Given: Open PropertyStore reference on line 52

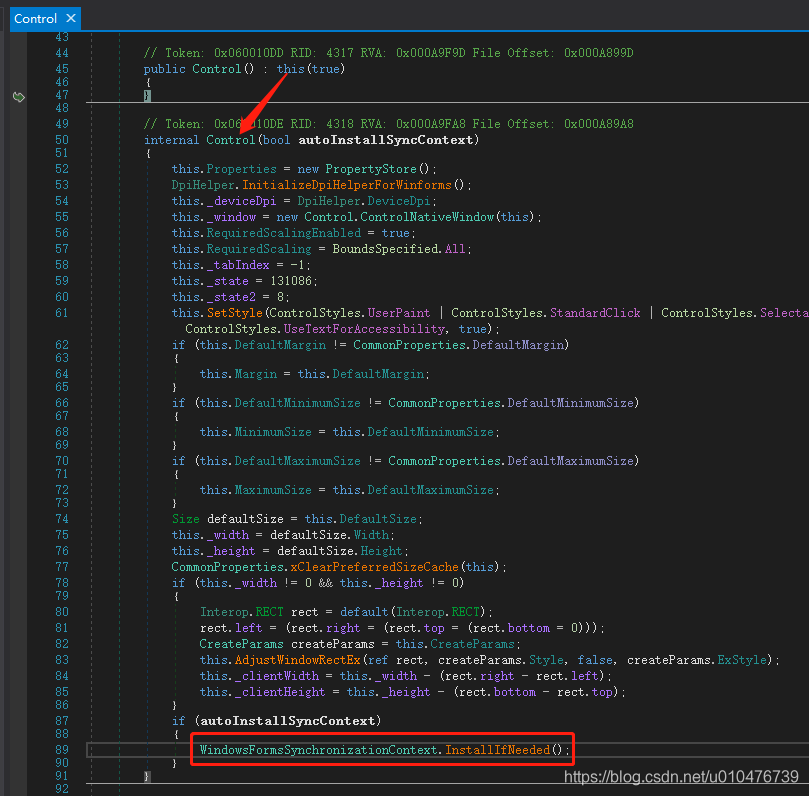Looking at the screenshot, I should click(370, 169).
